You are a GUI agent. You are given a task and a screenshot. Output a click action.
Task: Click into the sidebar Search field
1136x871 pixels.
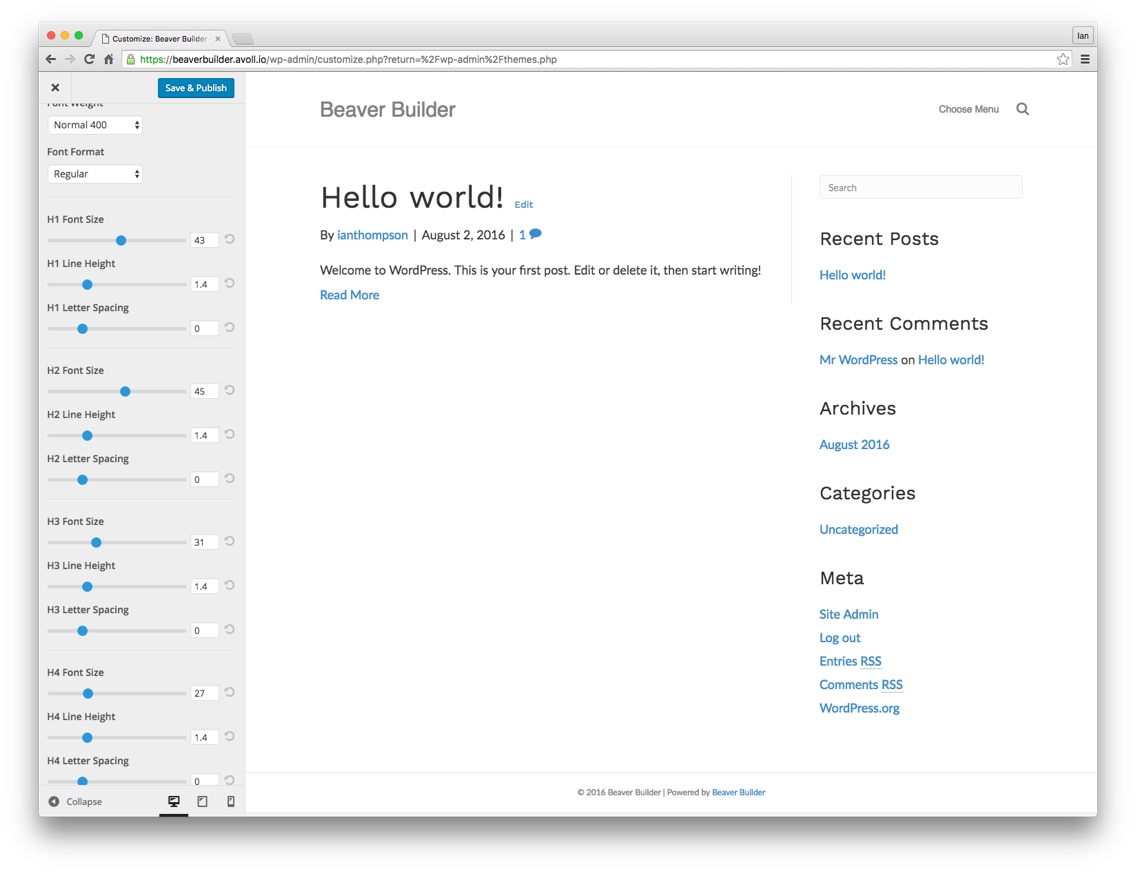pos(921,188)
